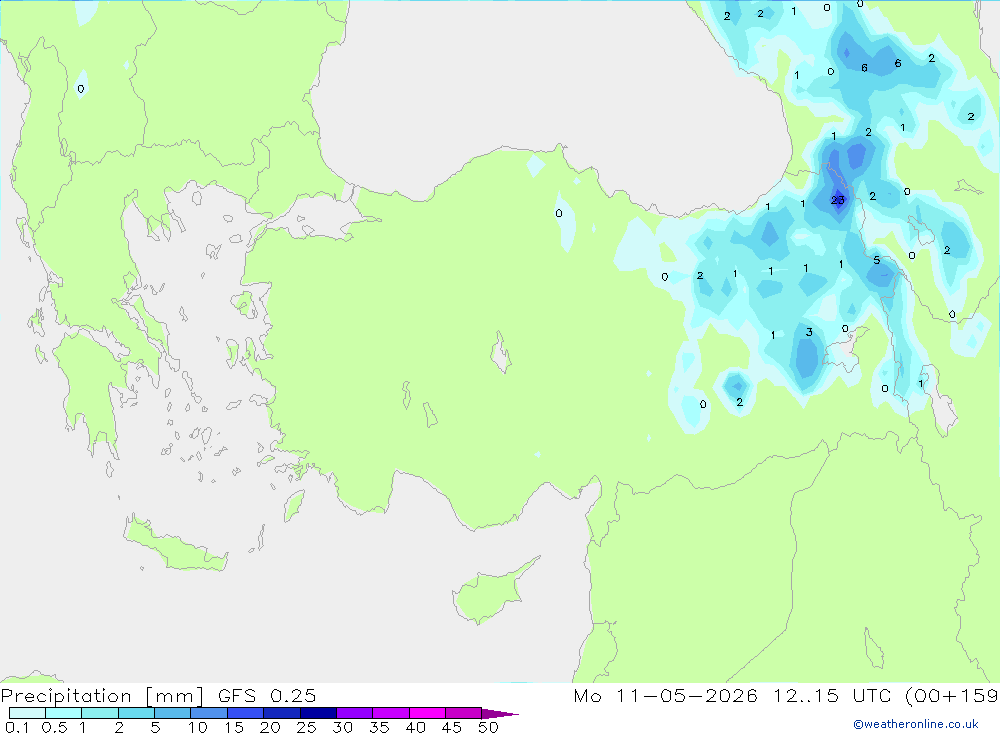Click the '5' precipitation value on the map
This screenshot has height=733, width=1000.
tap(877, 260)
